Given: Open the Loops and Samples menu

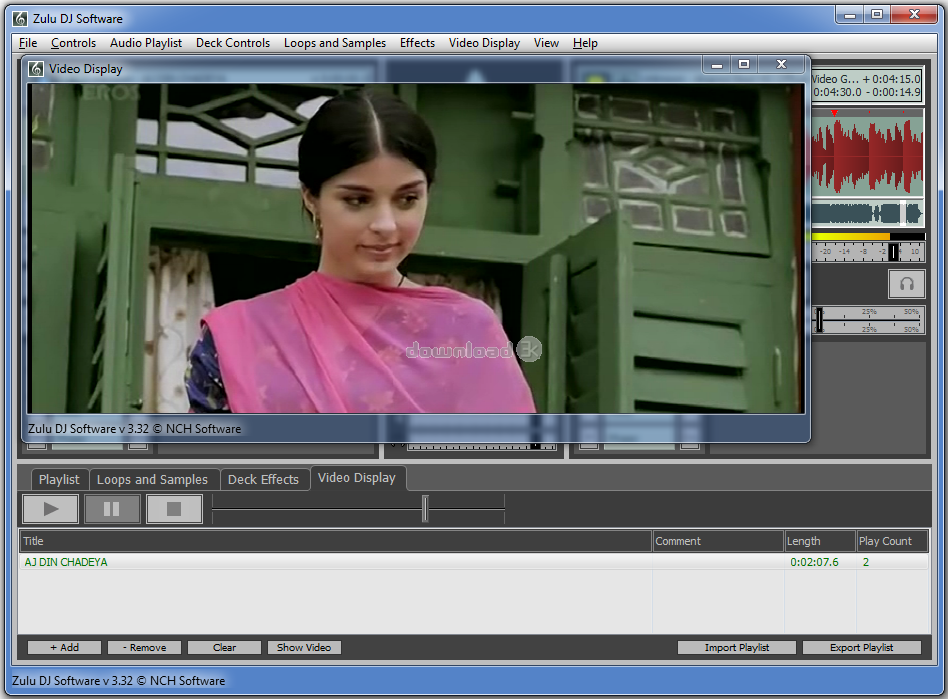Looking at the screenshot, I should [x=335, y=43].
